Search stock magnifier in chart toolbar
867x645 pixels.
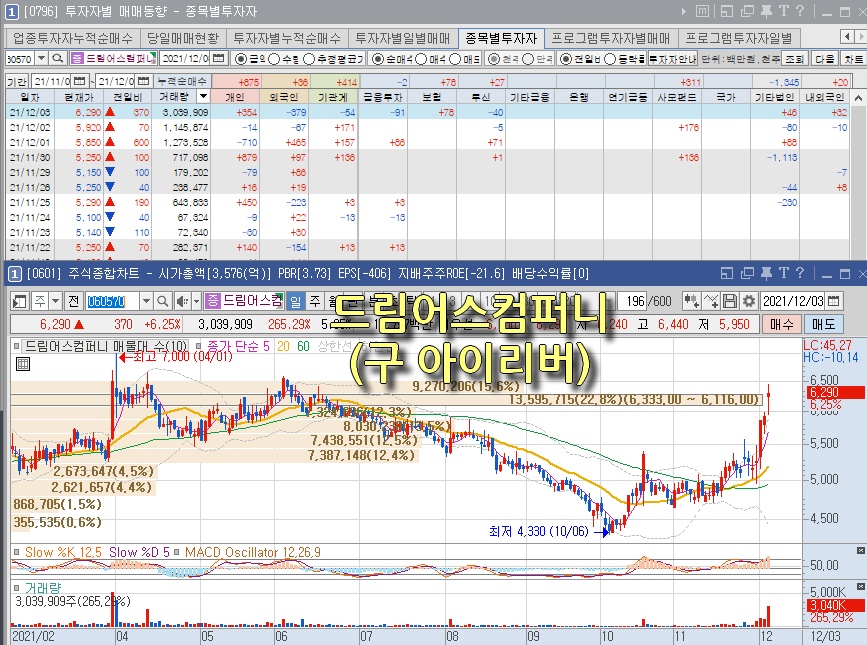point(162,301)
